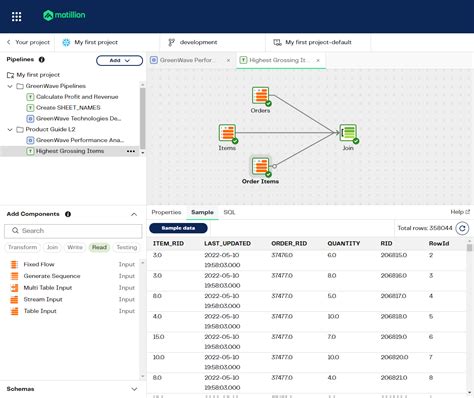
Task: Open the Help link
Action: pyautogui.click(x=460, y=212)
